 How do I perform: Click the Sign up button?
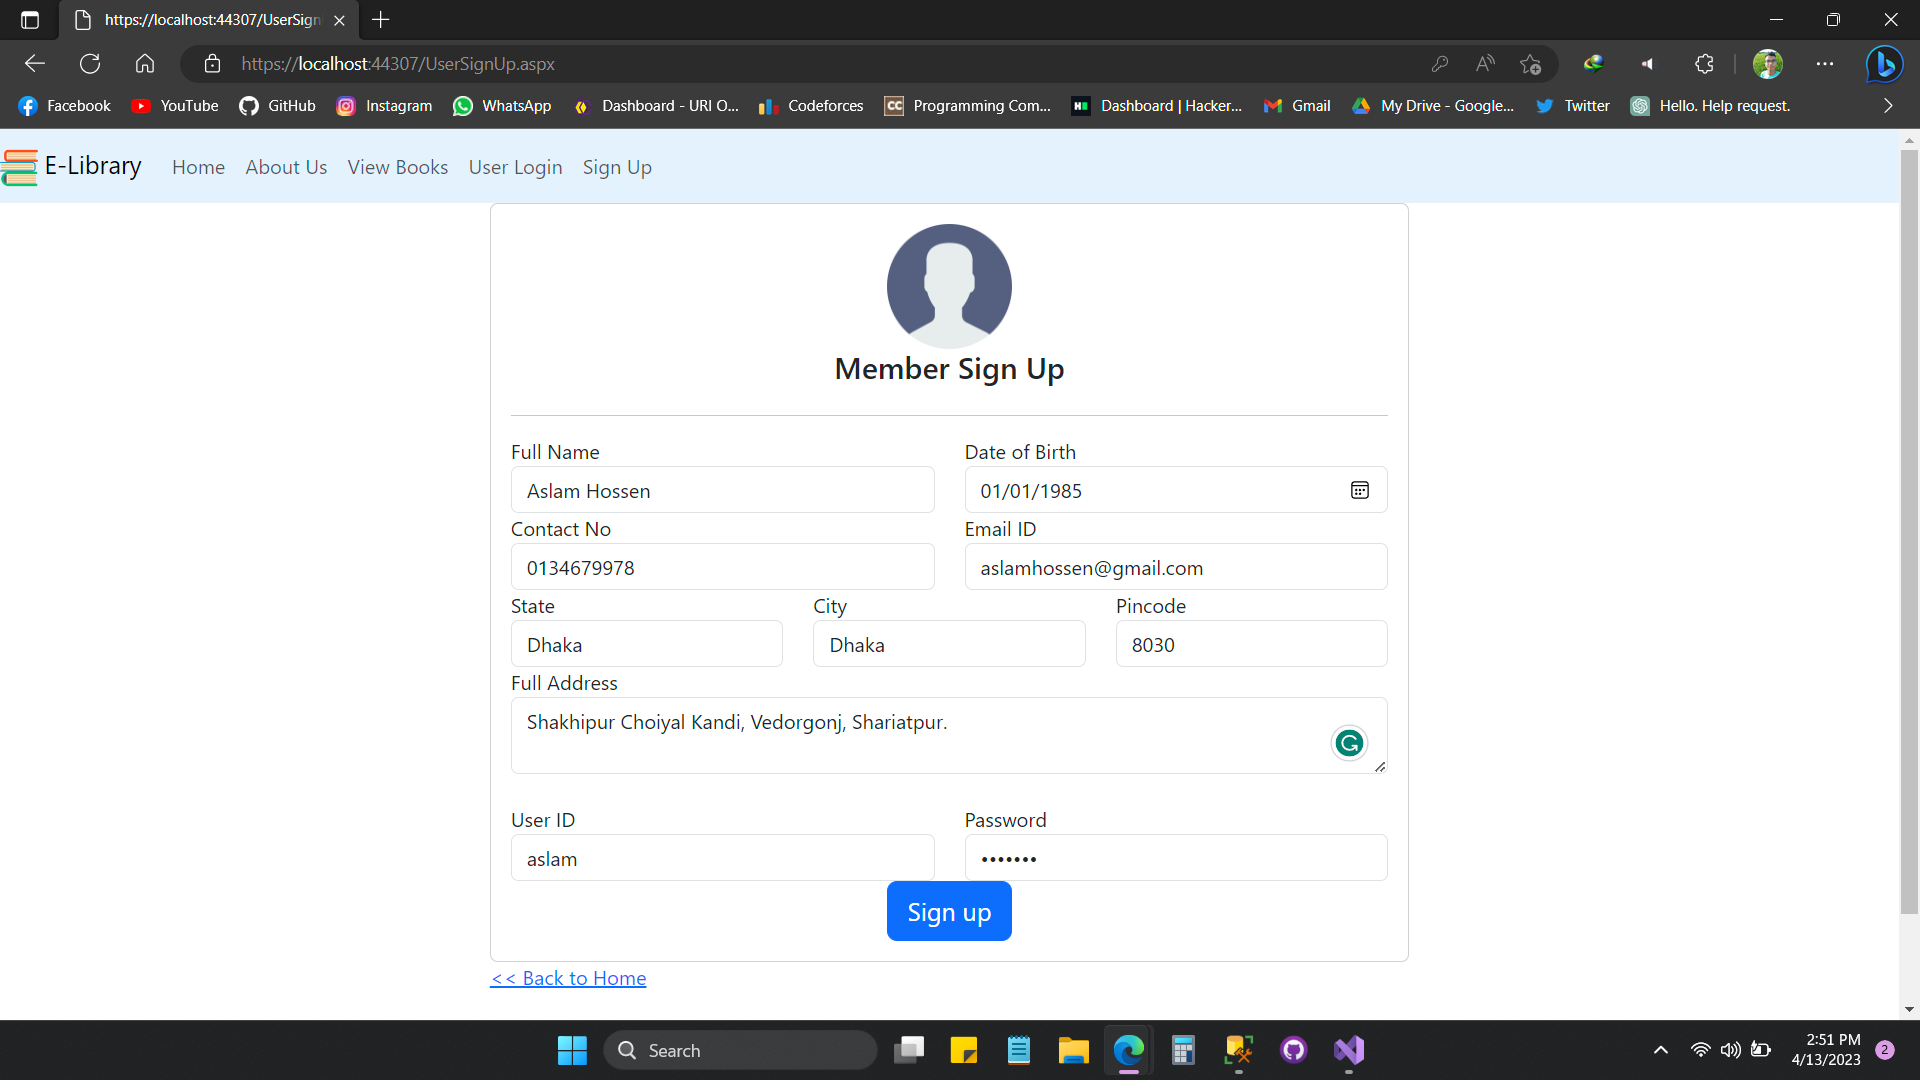point(948,911)
